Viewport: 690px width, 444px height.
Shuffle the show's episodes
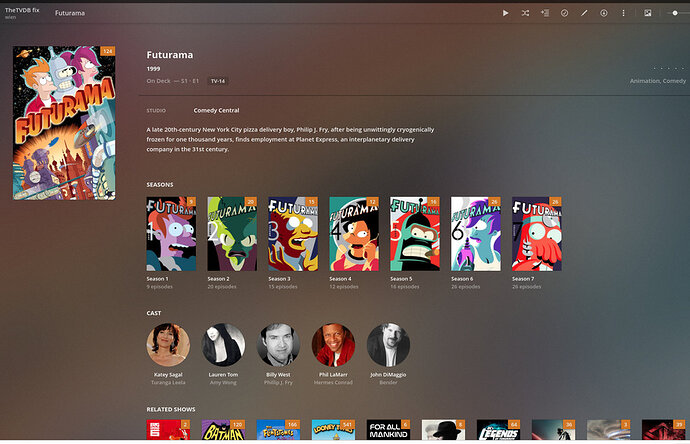tap(525, 13)
